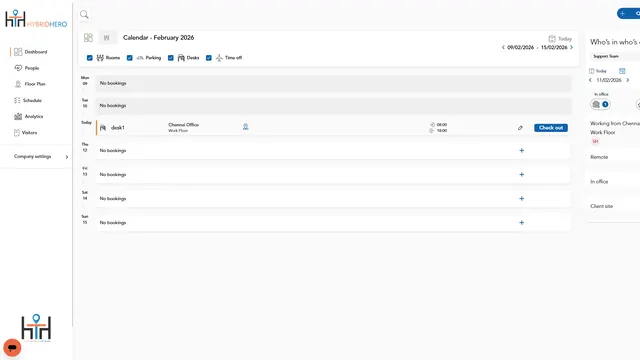Add a booking for Thu 12
Screen dimensions: 640x360
click(x=522, y=151)
